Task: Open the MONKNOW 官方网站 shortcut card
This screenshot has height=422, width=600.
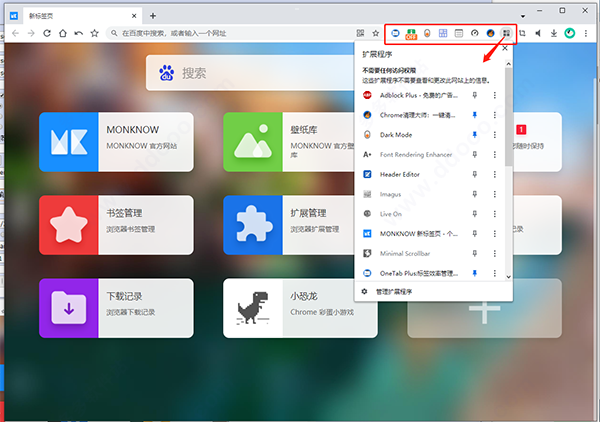Action: pos(116,142)
